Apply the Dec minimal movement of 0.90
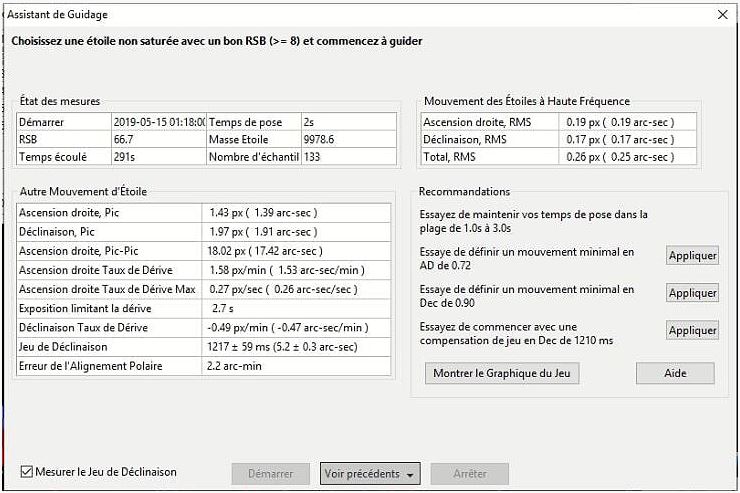This screenshot has width=740, height=493. click(x=692, y=293)
